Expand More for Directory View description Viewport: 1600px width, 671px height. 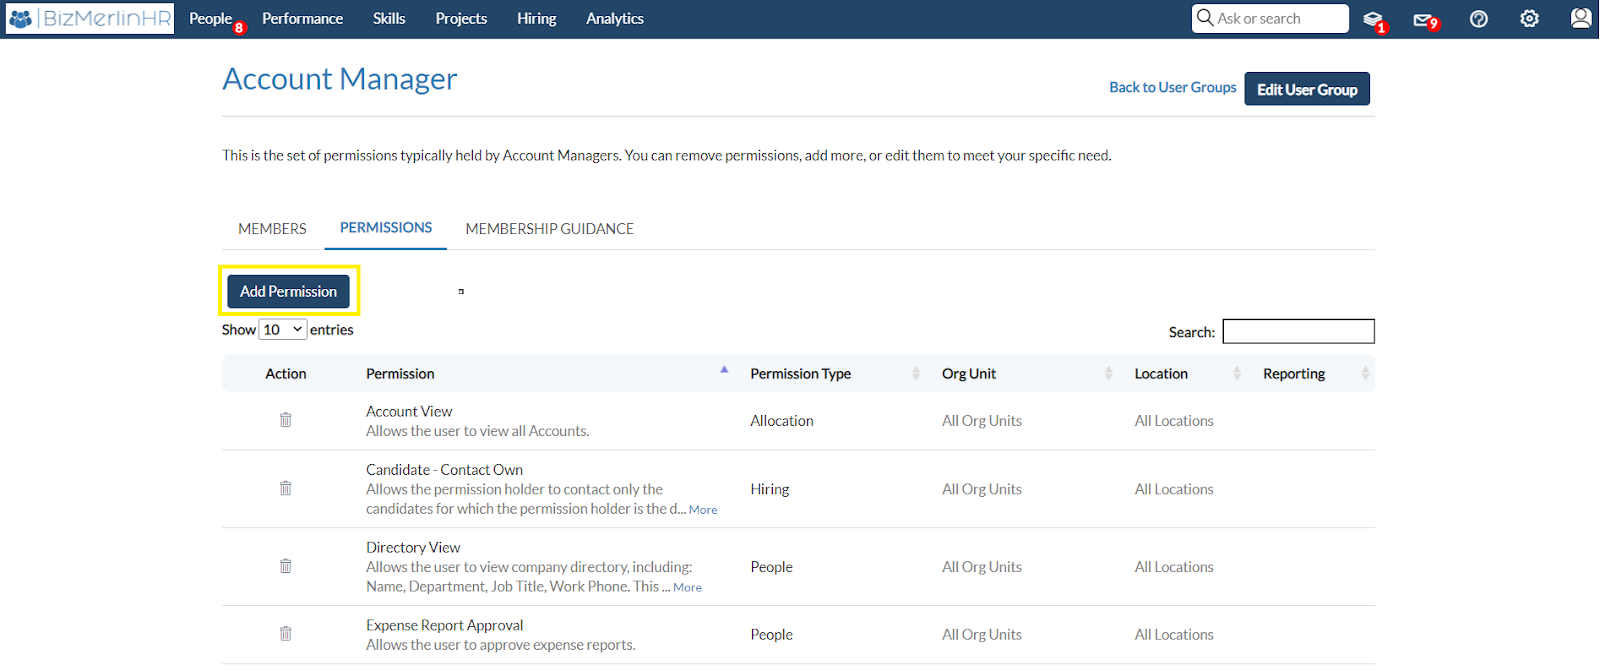pos(688,588)
